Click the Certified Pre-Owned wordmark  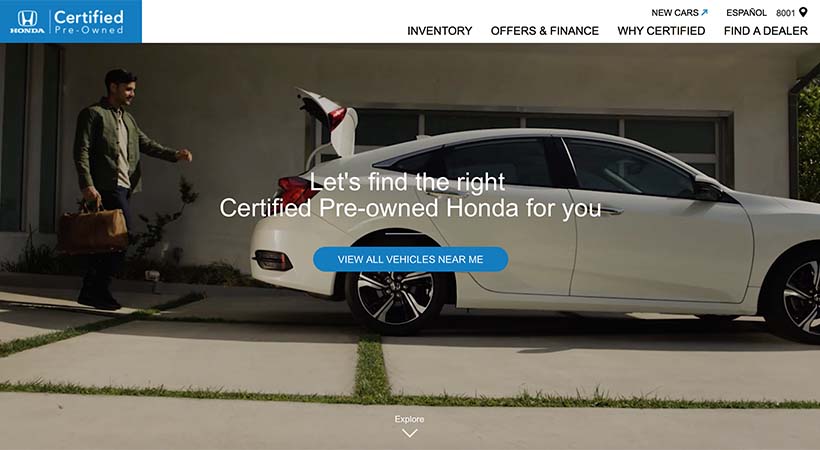tap(89, 22)
